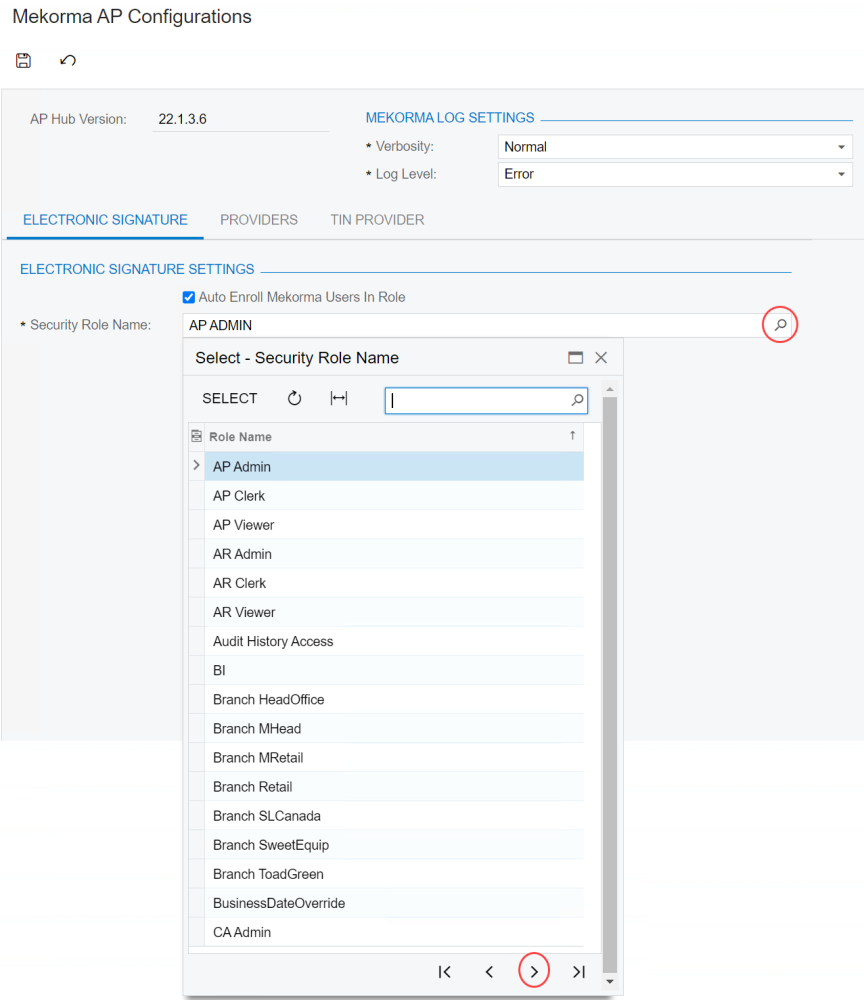Select the AR Viewer role row
The width and height of the screenshot is (864, 1000).
pyautogui.click(x=394, y=612)
